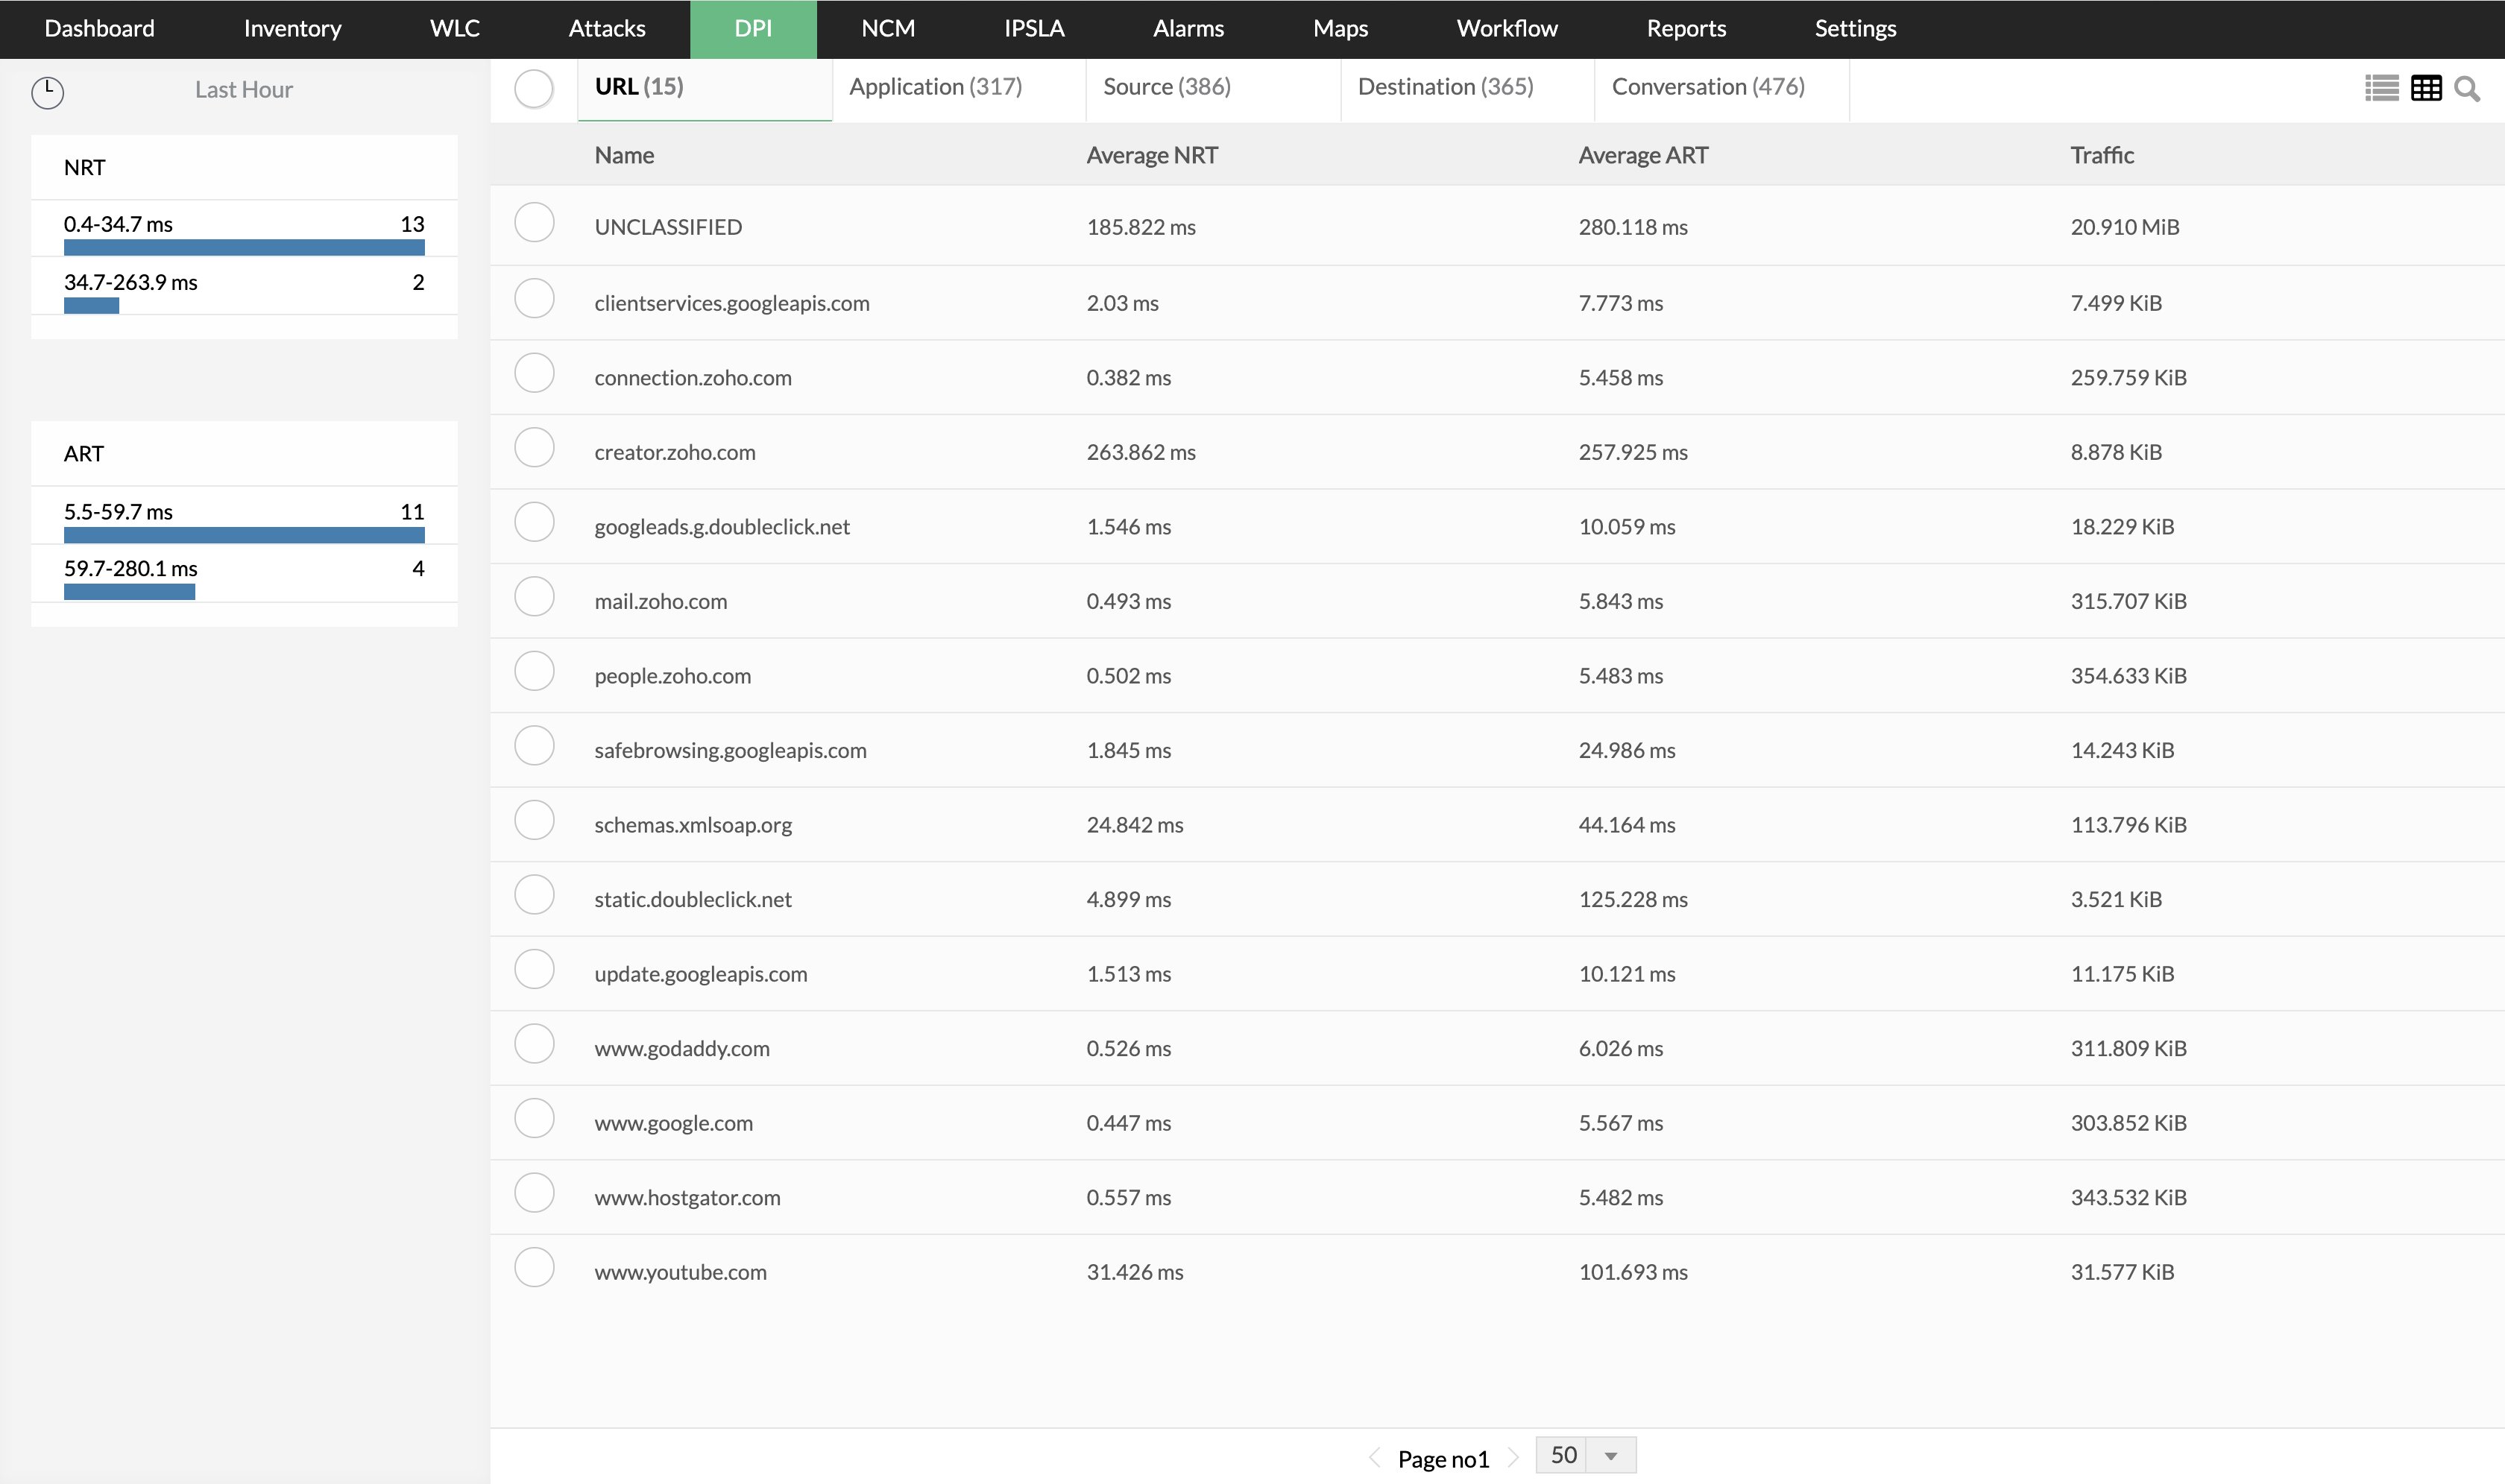Viewport: 2505px width, 1484px height.
Task: Switch to list view icon
Action: click(x=2381, y=88)
